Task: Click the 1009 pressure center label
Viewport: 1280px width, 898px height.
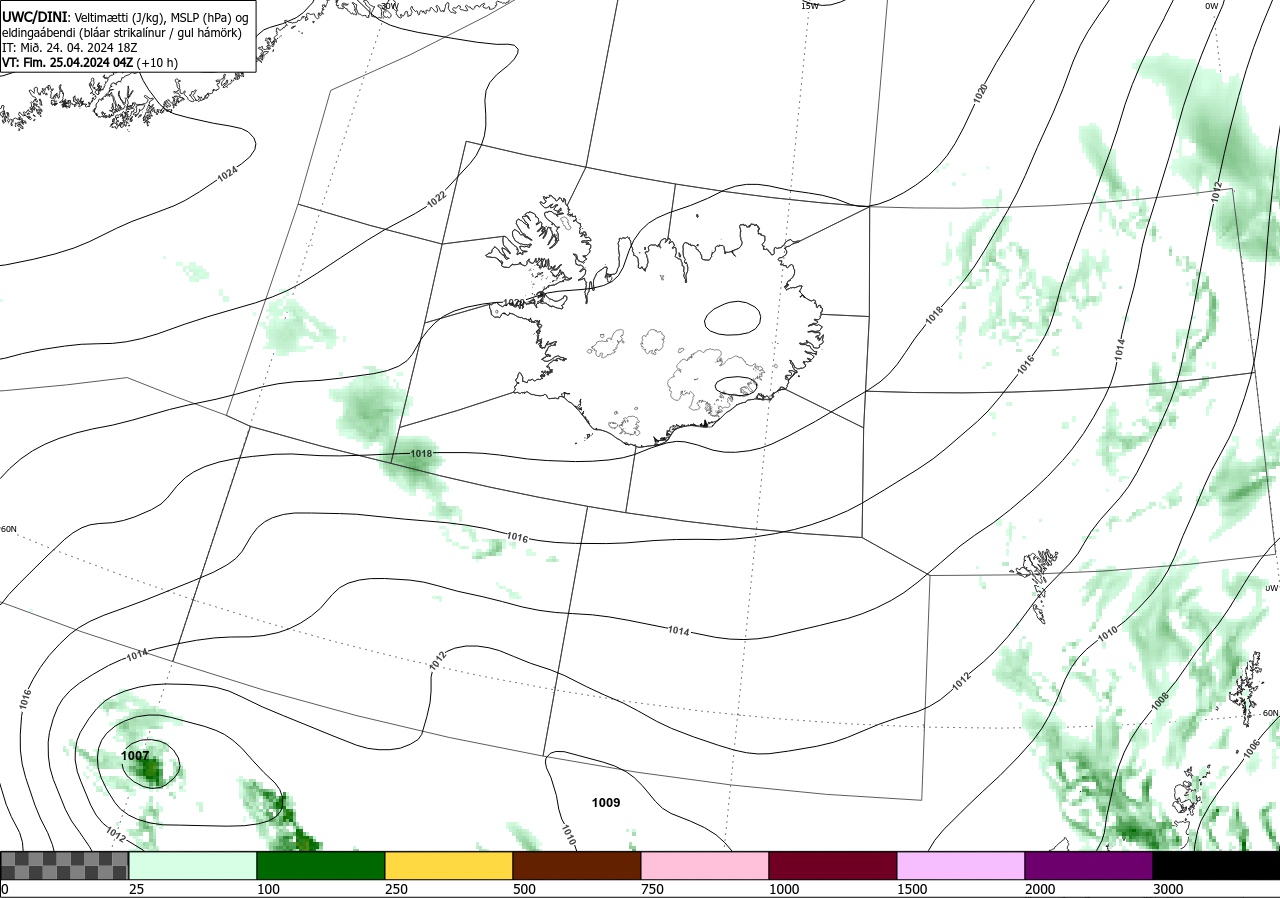Action: coord(606,803)
